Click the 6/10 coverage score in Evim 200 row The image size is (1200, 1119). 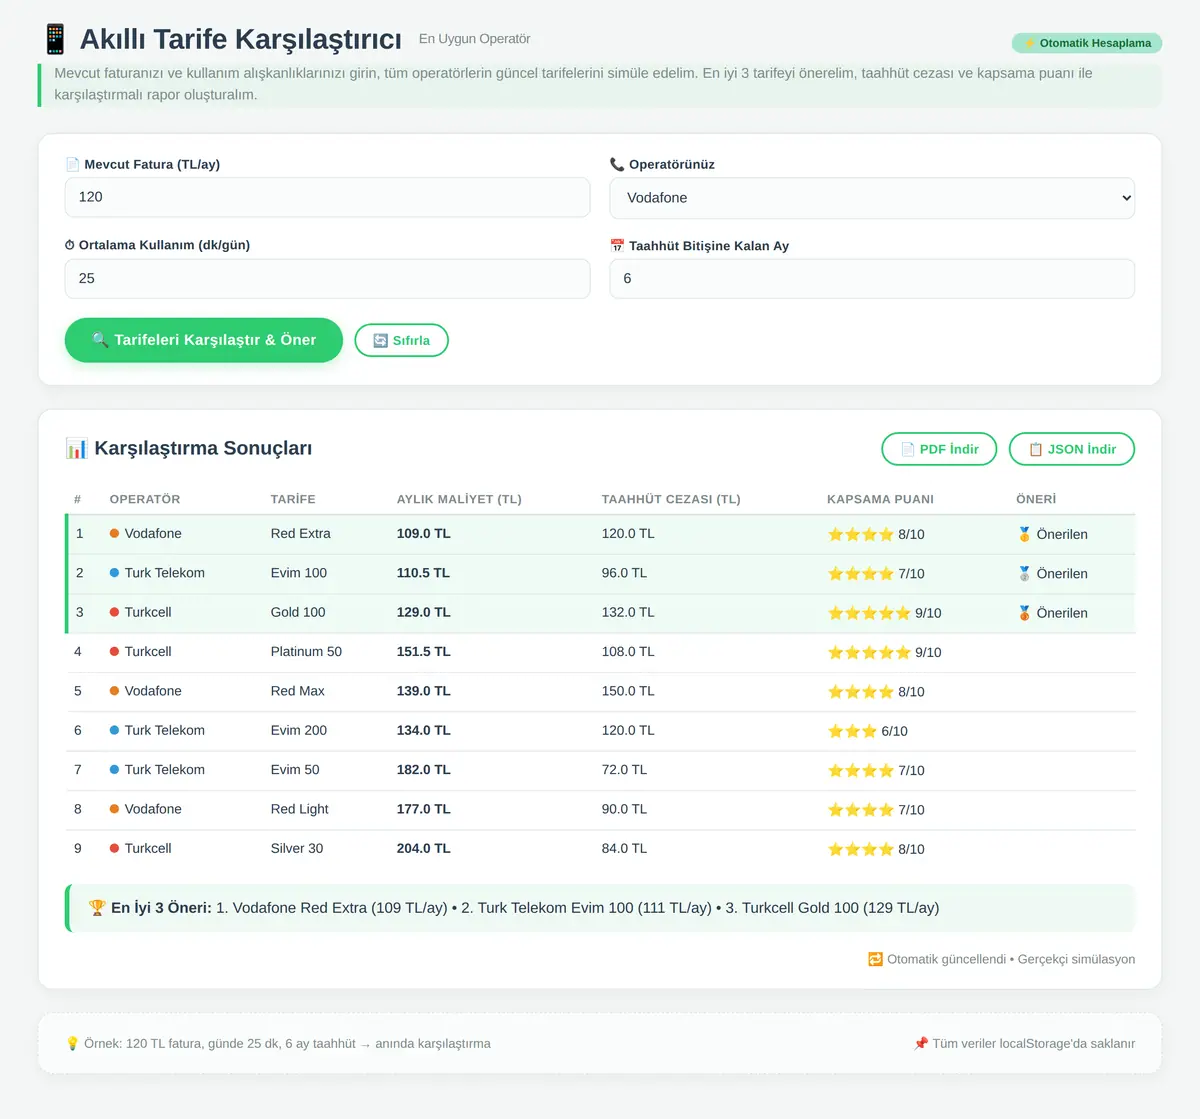[894, 731]
